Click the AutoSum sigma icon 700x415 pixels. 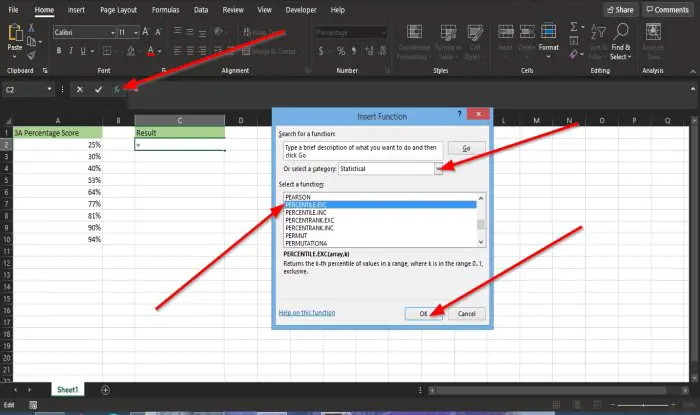click(574, 27)
